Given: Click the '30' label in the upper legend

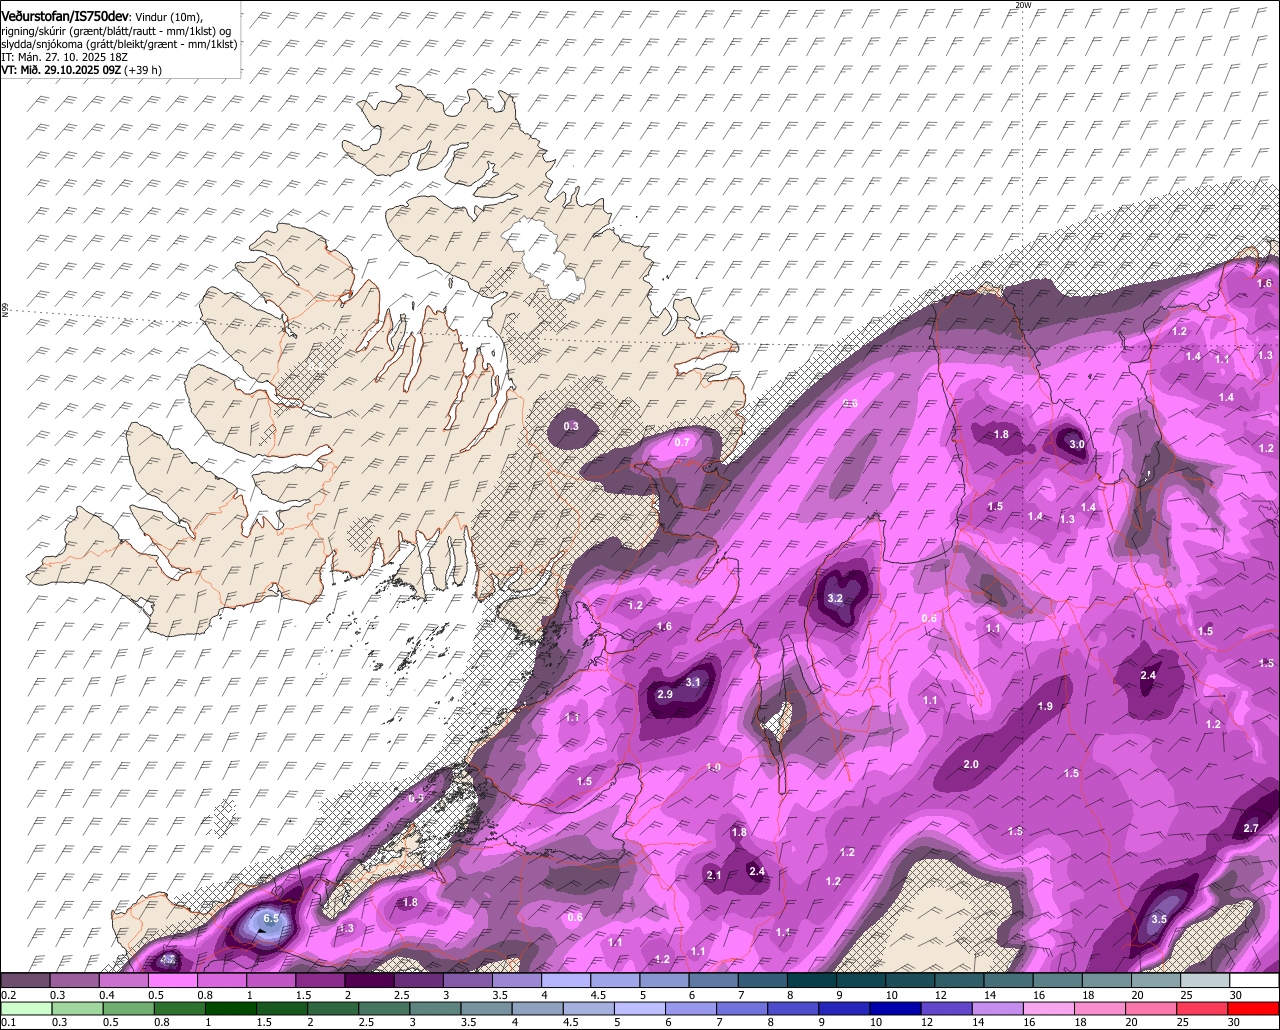Looking at the screenshot, I should pos(1236,995).
